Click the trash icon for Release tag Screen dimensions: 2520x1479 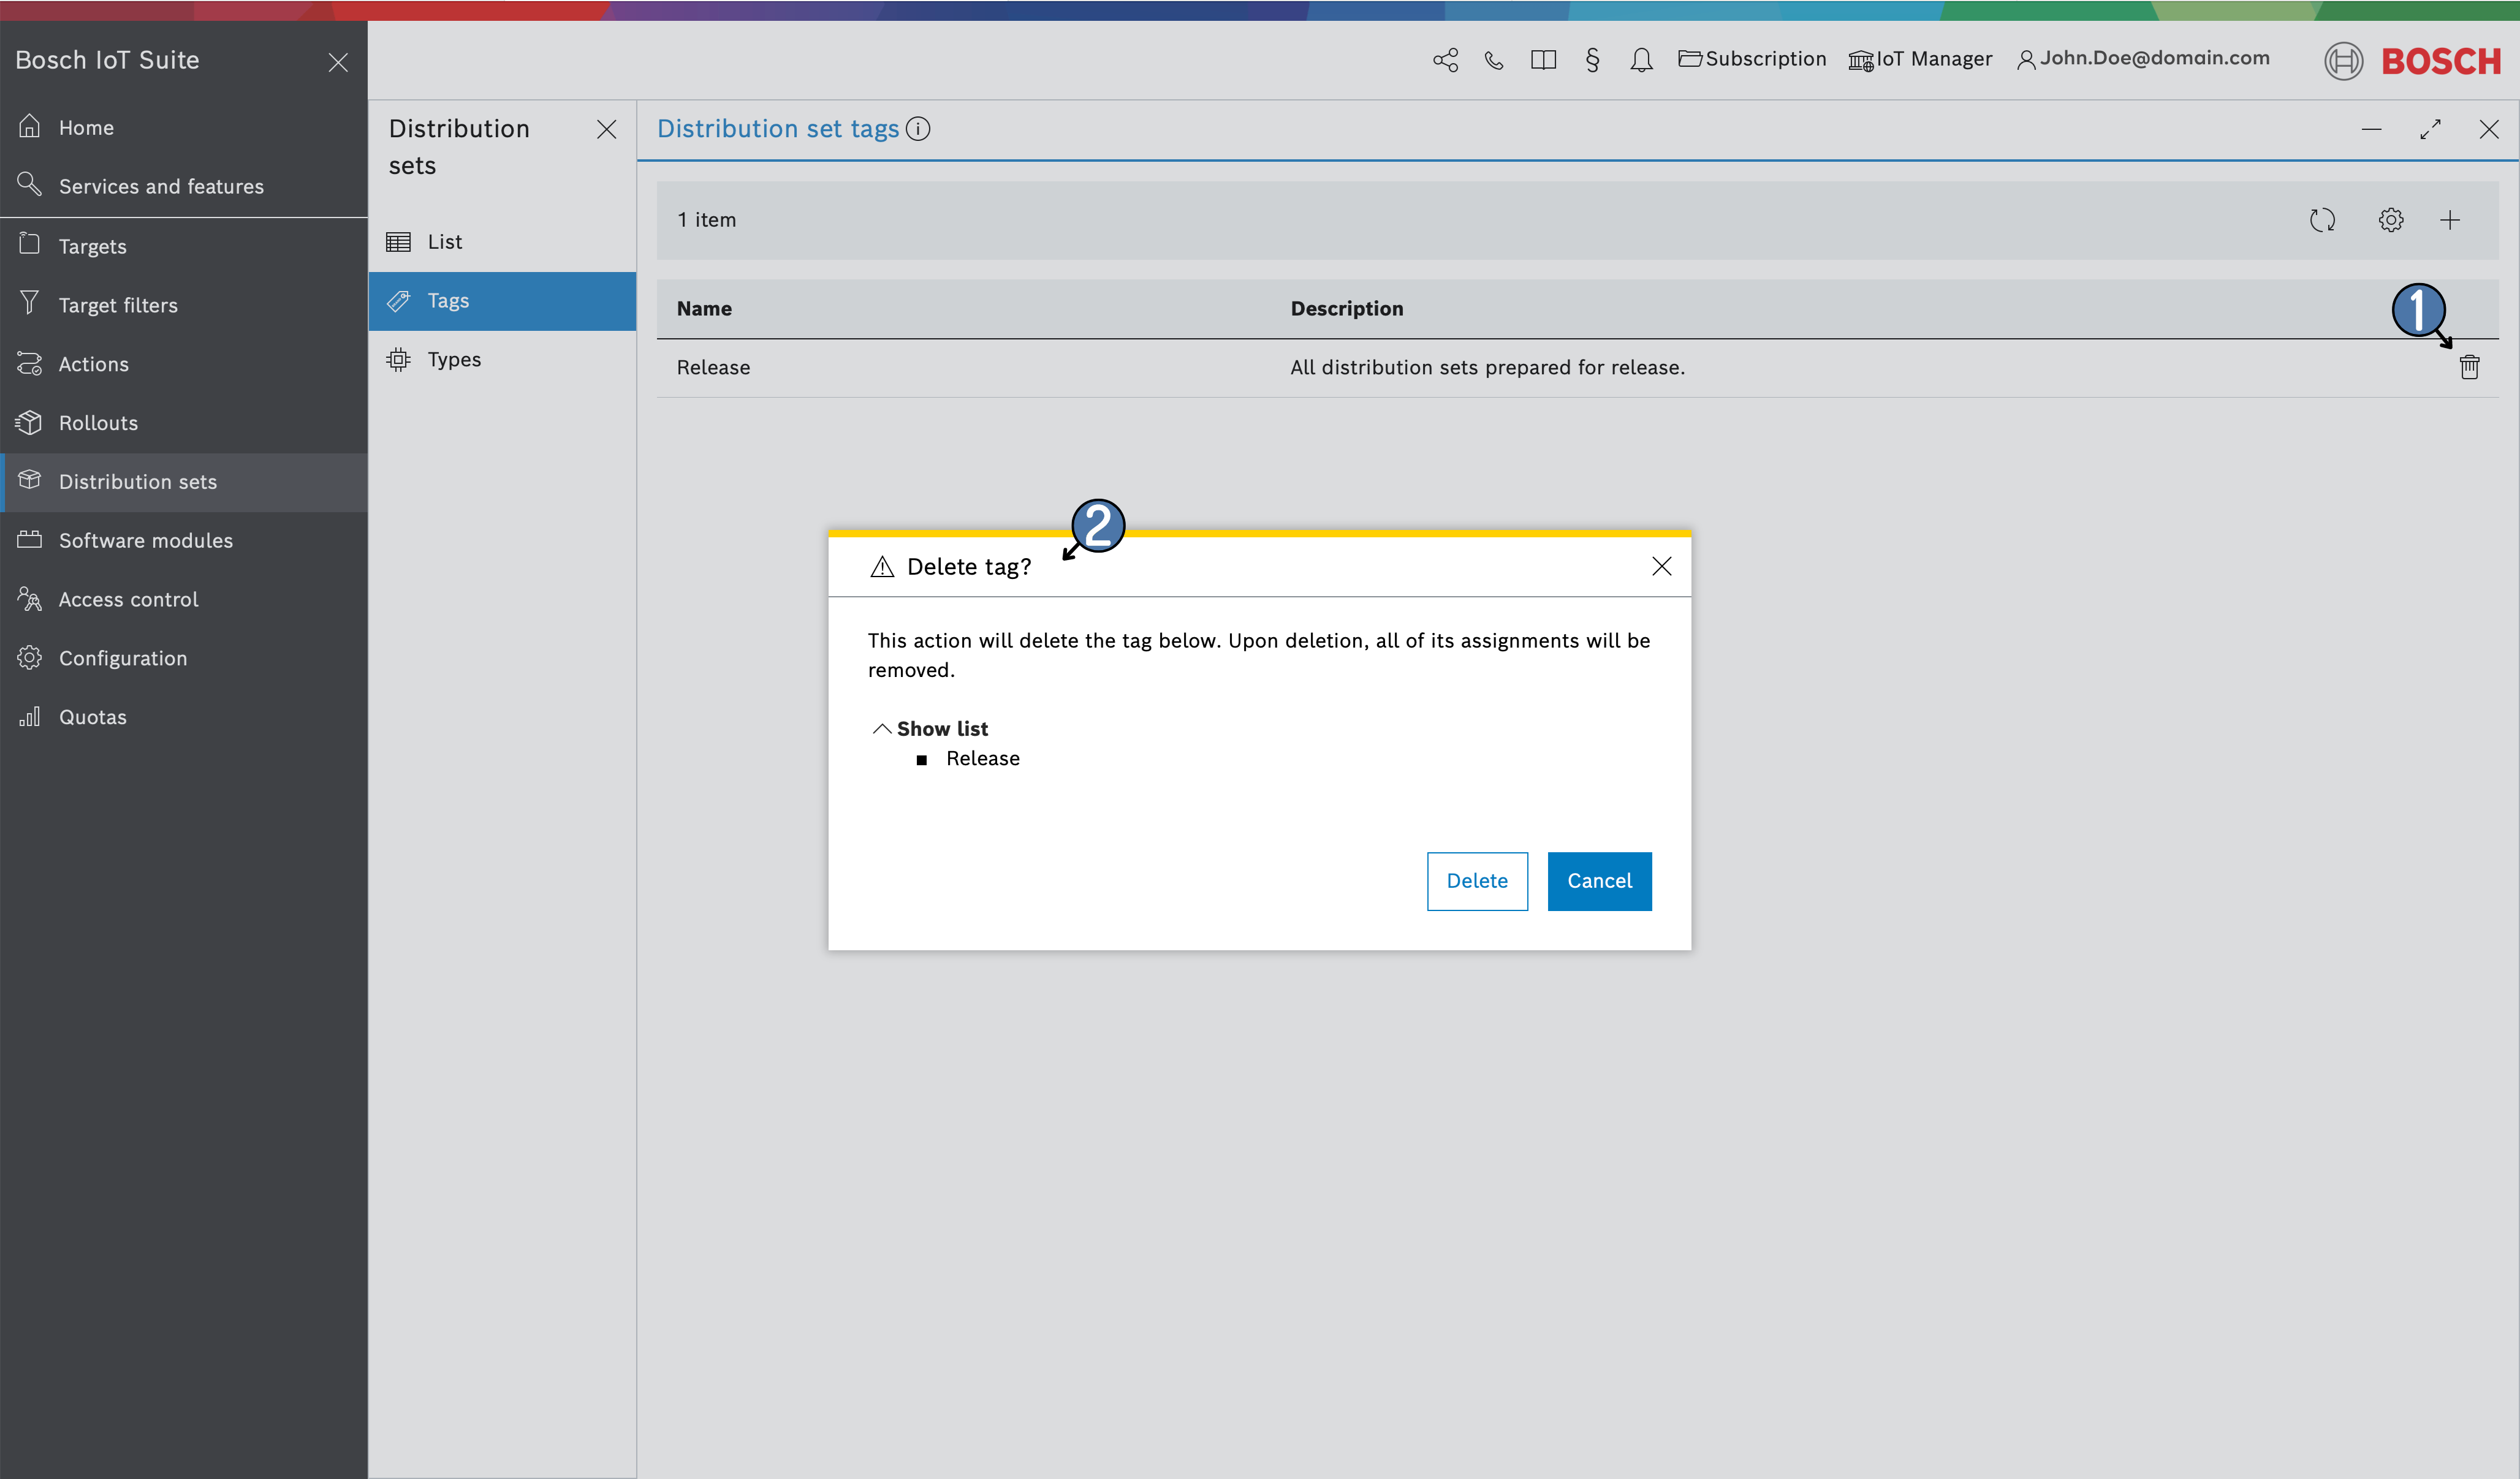2469,367
